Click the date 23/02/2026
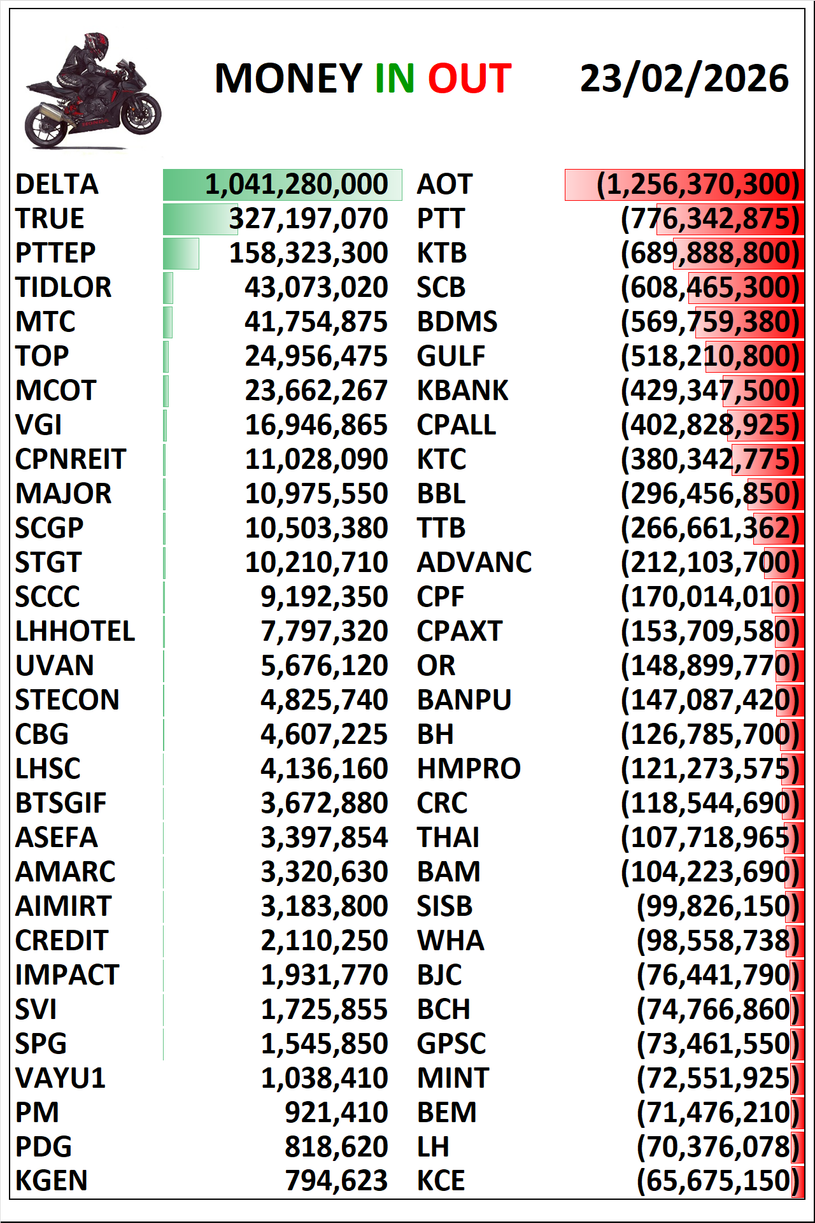 [x=684, y=78]
